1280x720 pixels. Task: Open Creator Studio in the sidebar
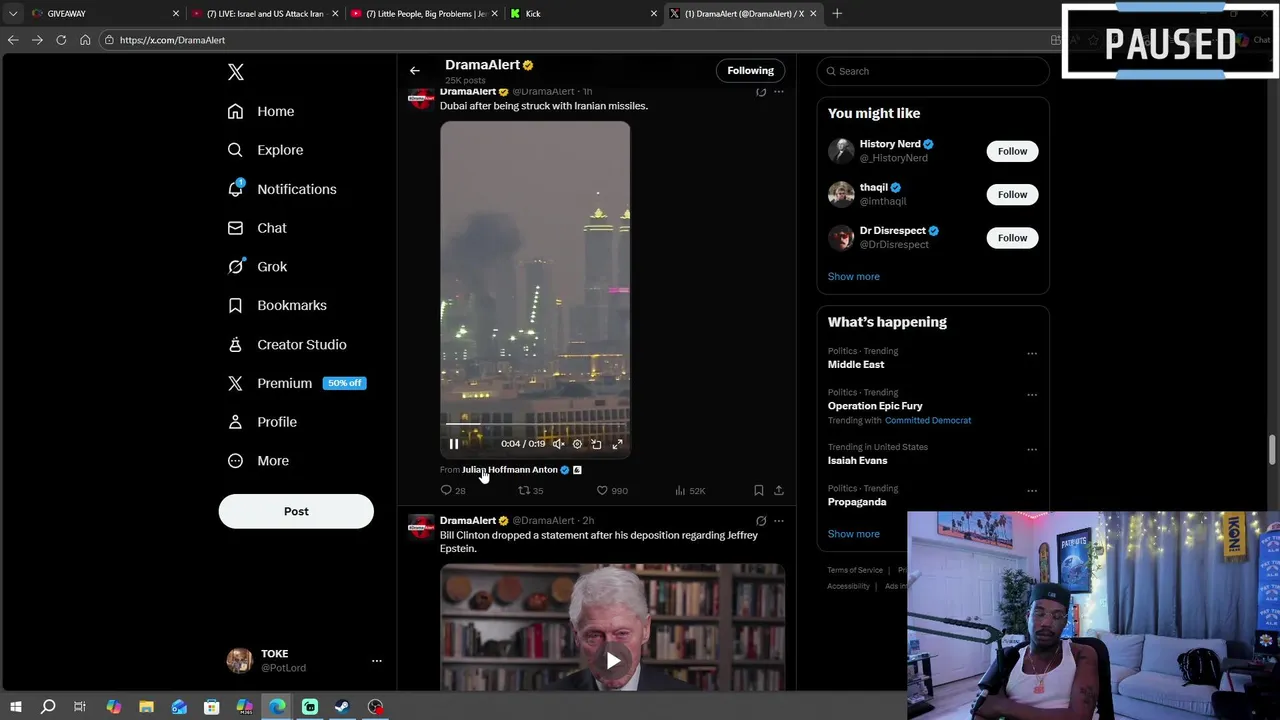click(287, 344)
